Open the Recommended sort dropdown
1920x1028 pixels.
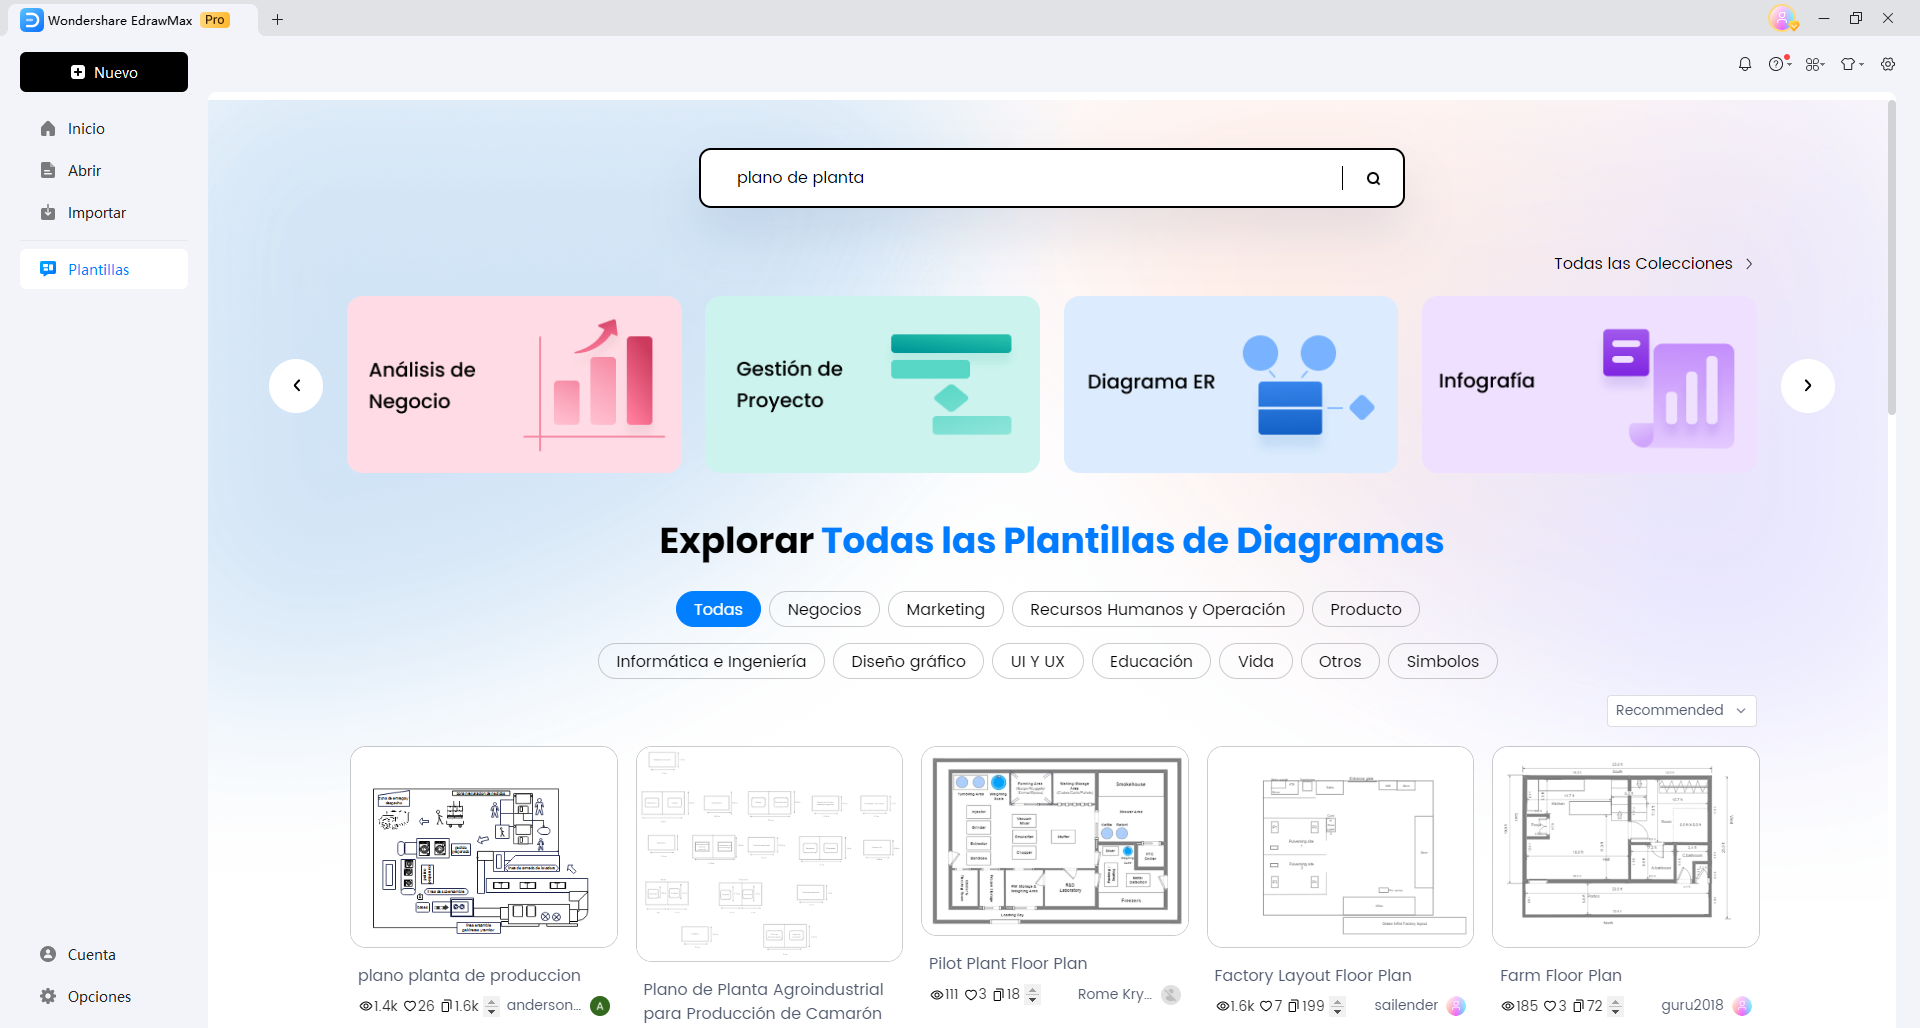(x=1680, y=710)
